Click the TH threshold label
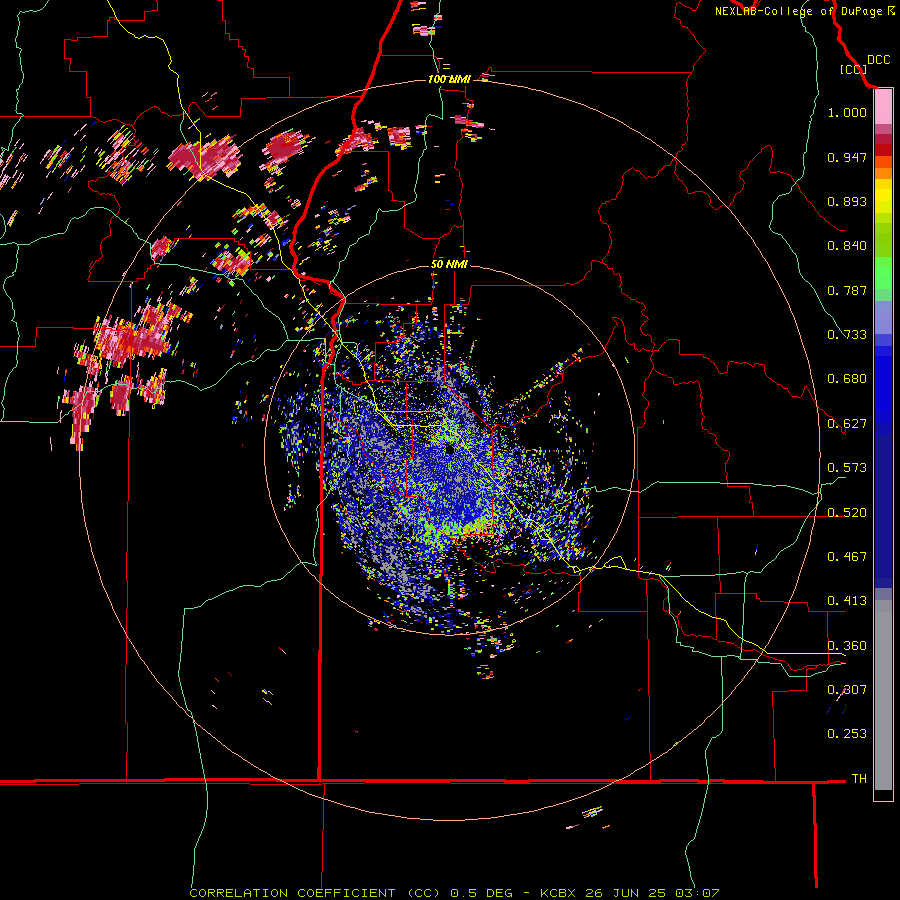The width and height of the screenshot is (900, 900). coord(859,779)
